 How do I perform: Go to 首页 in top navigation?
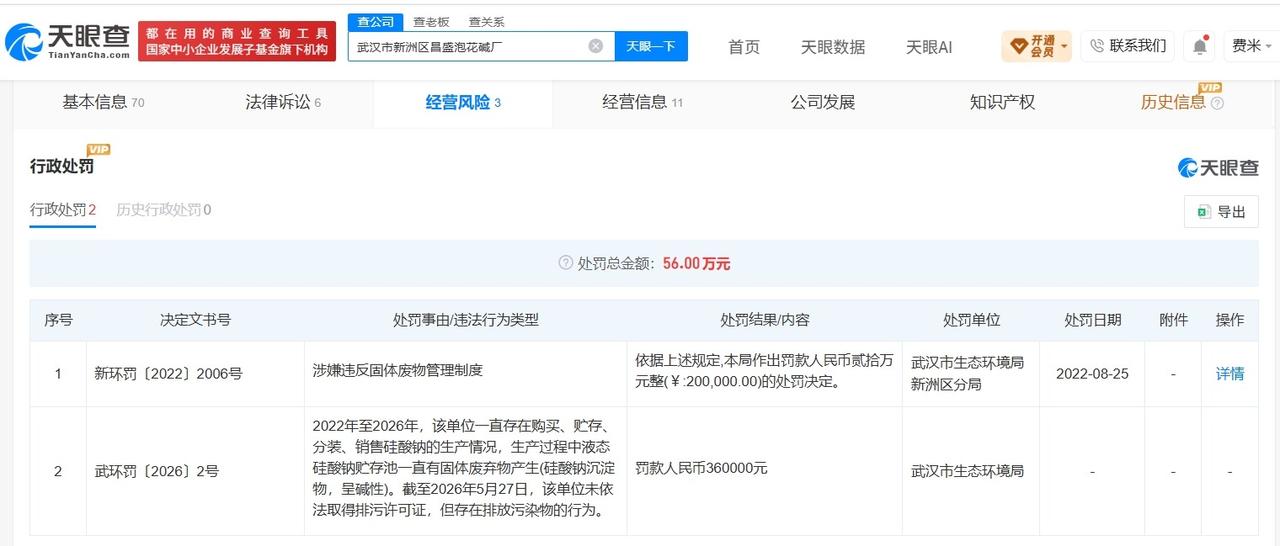click(743, 47)
